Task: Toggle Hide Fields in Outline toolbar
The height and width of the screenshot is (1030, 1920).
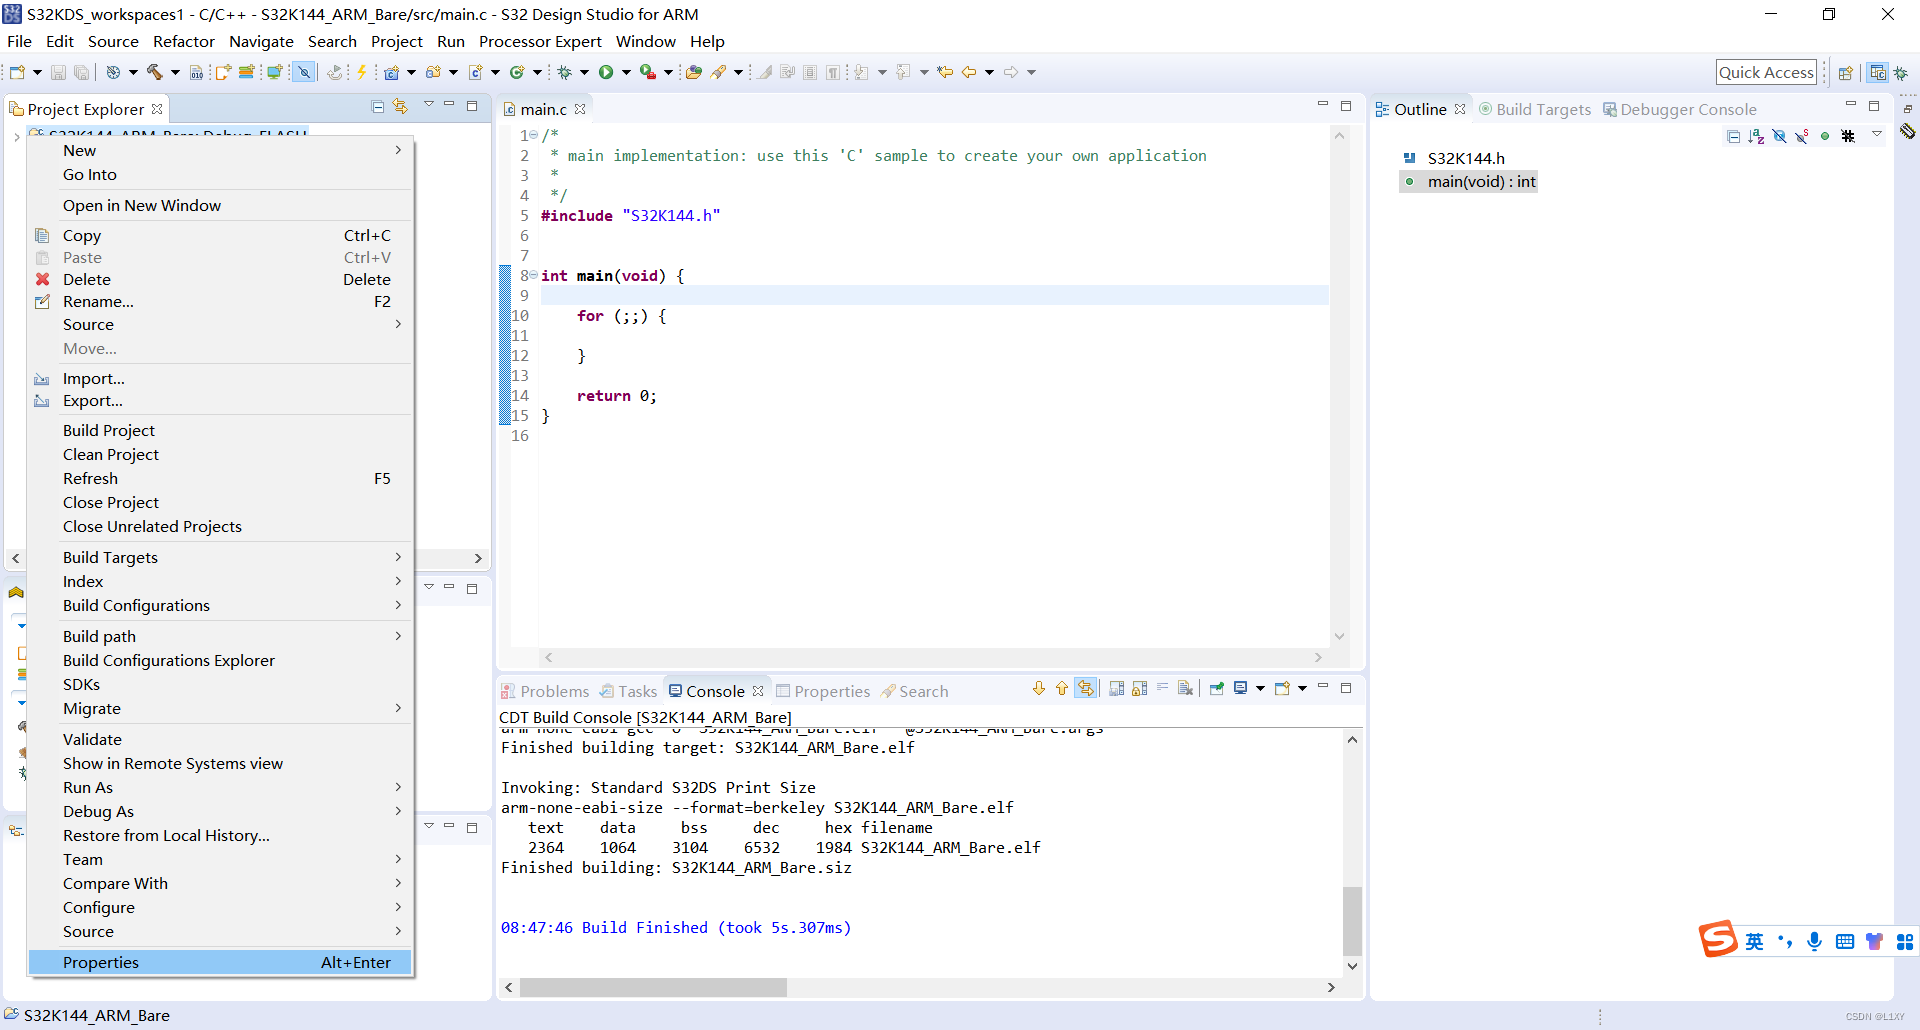Action: [1779, 136]
